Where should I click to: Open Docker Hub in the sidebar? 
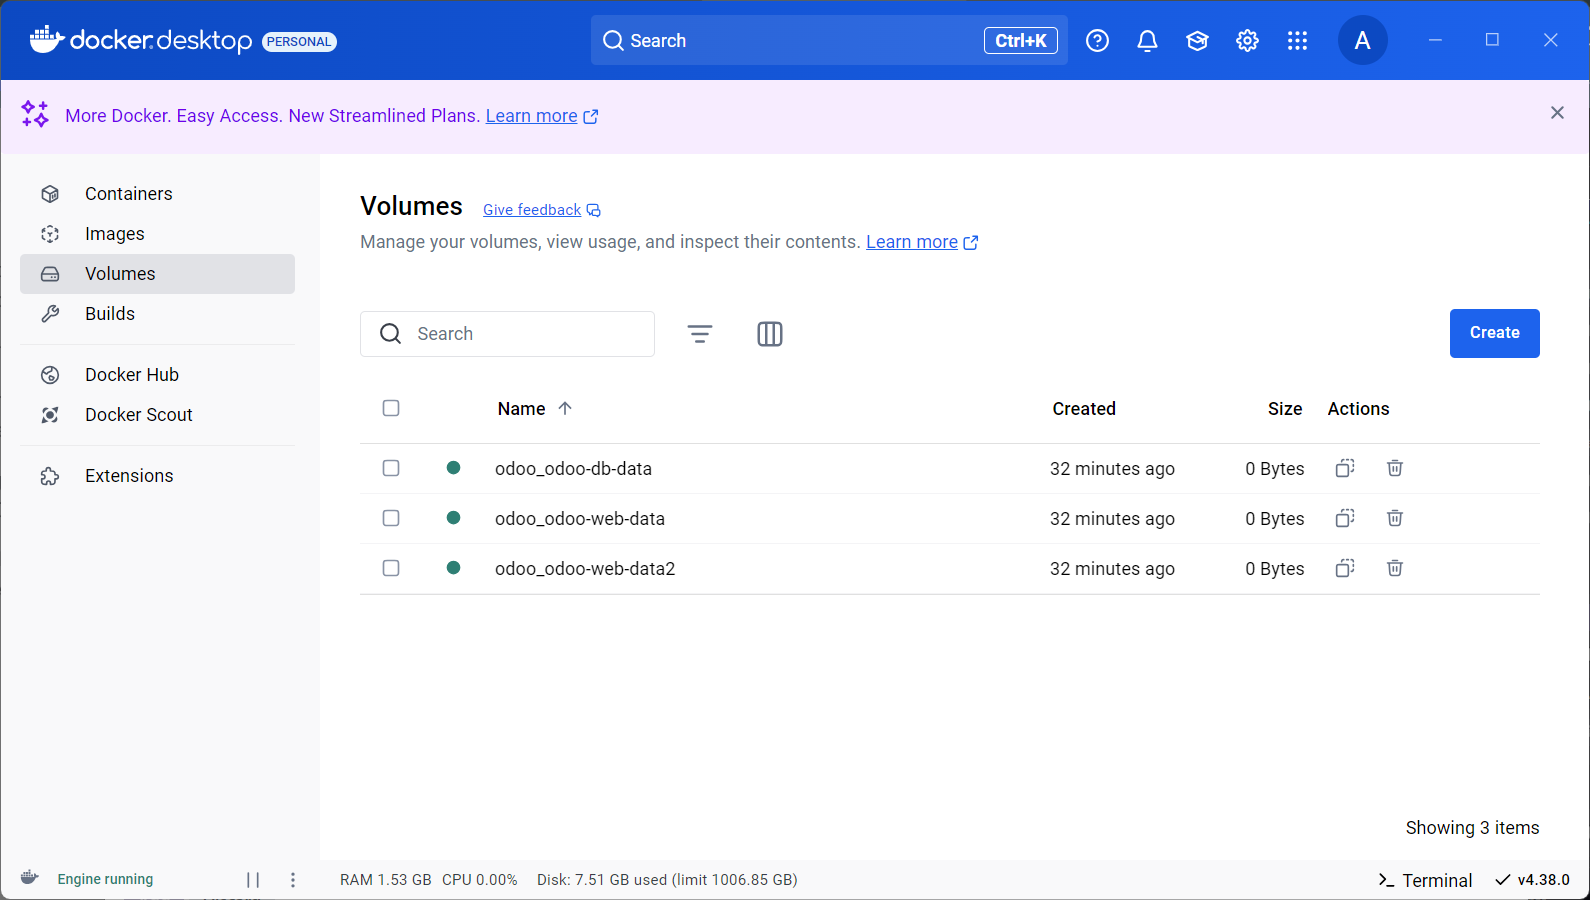click(157, 375)
